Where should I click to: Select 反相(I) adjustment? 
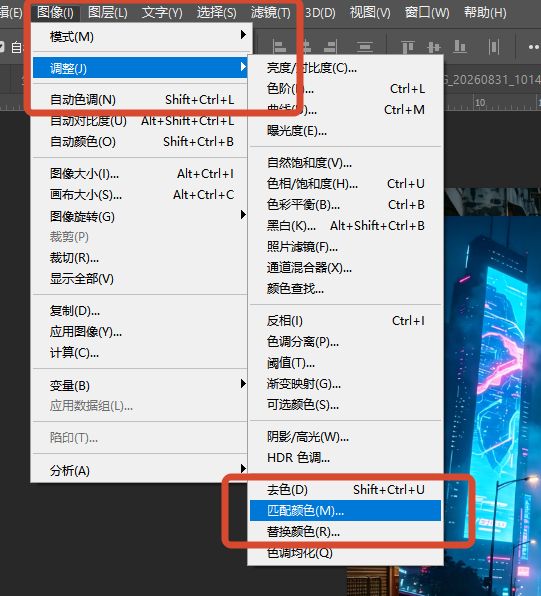click(x=346, y=321)
